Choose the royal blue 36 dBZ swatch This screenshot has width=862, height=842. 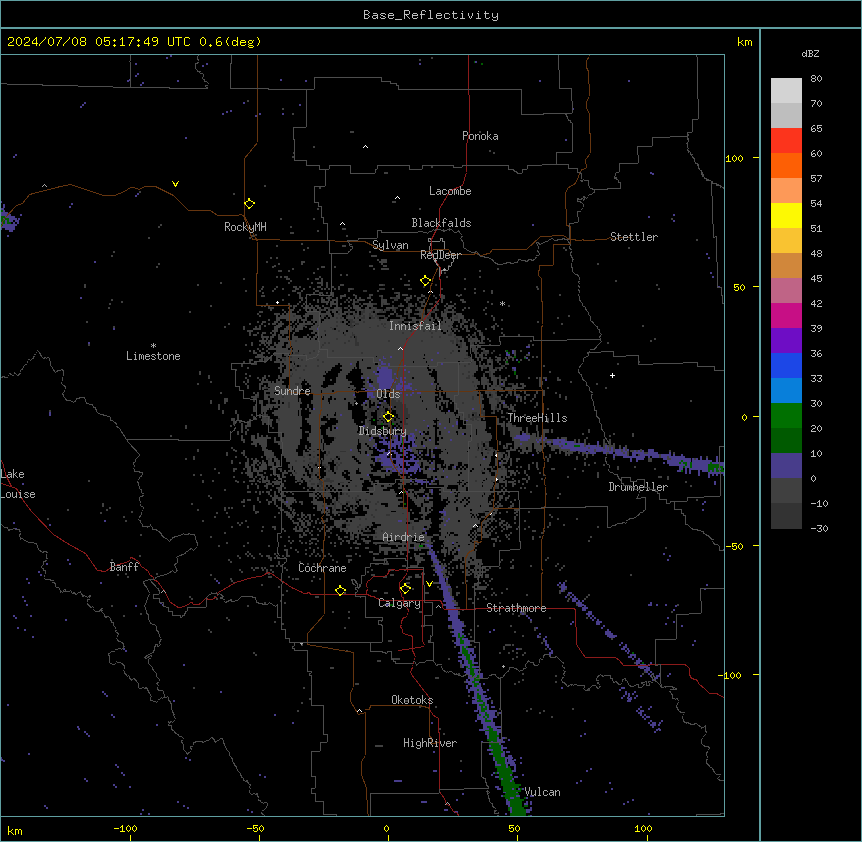point(786,365)
